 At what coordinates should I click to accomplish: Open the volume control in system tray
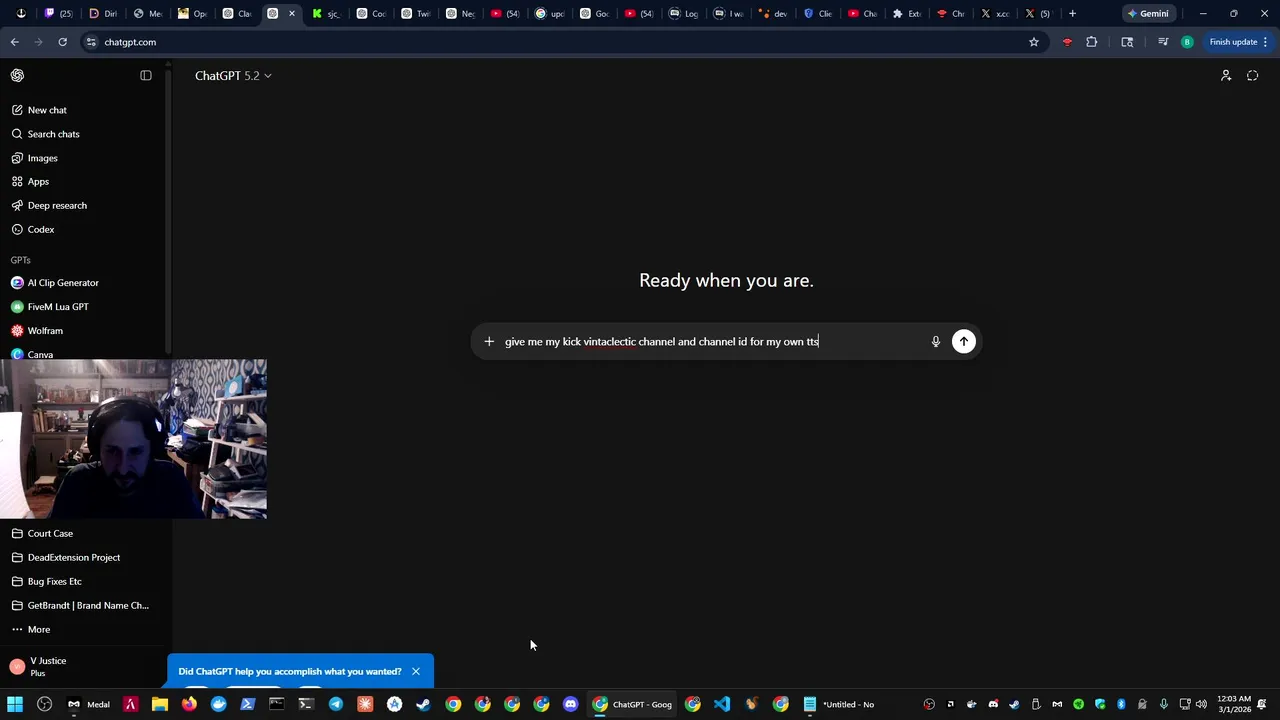[1201, 705]
